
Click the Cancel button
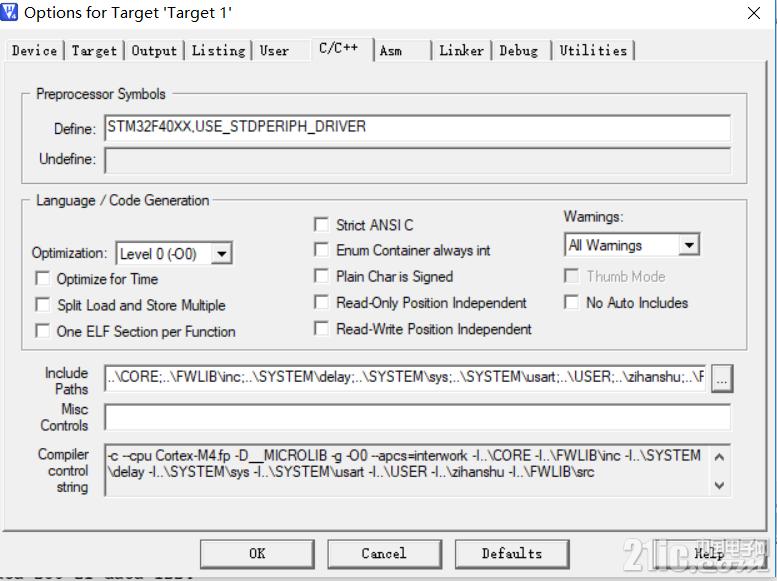point(384,554)
